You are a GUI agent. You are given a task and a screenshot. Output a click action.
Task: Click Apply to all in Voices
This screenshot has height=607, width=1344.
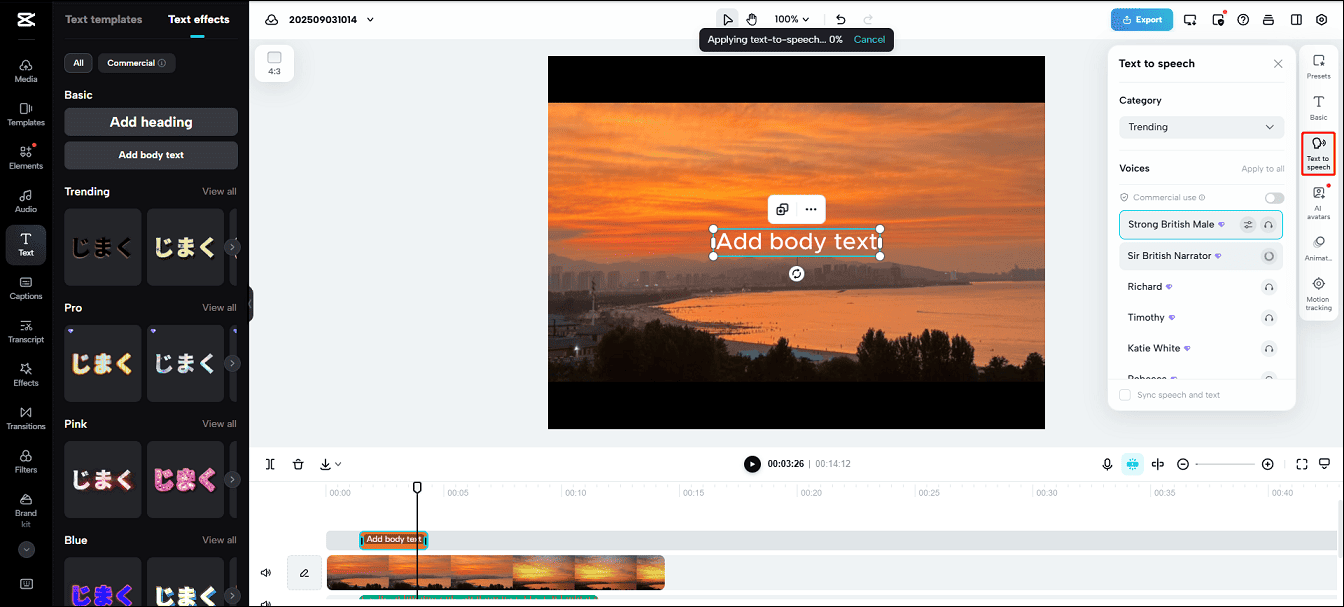(x=1263, y=169)
